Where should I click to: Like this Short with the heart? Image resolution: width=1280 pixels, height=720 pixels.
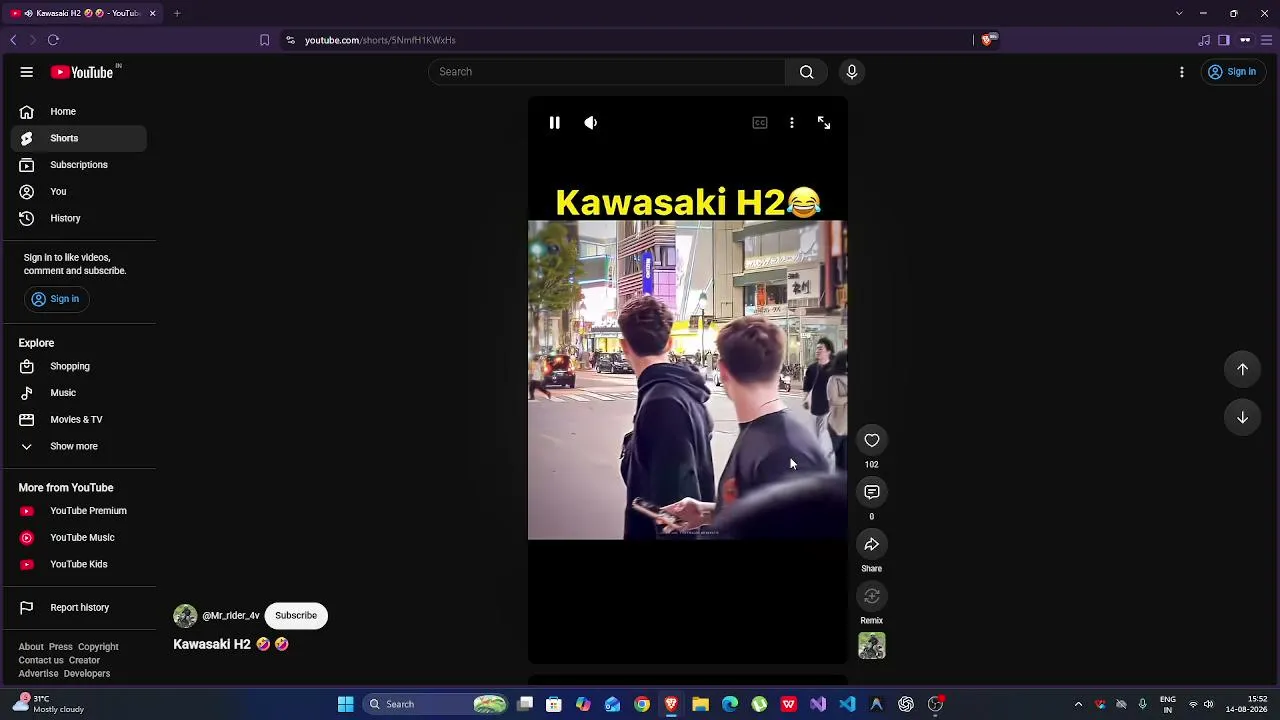point(872,441)
